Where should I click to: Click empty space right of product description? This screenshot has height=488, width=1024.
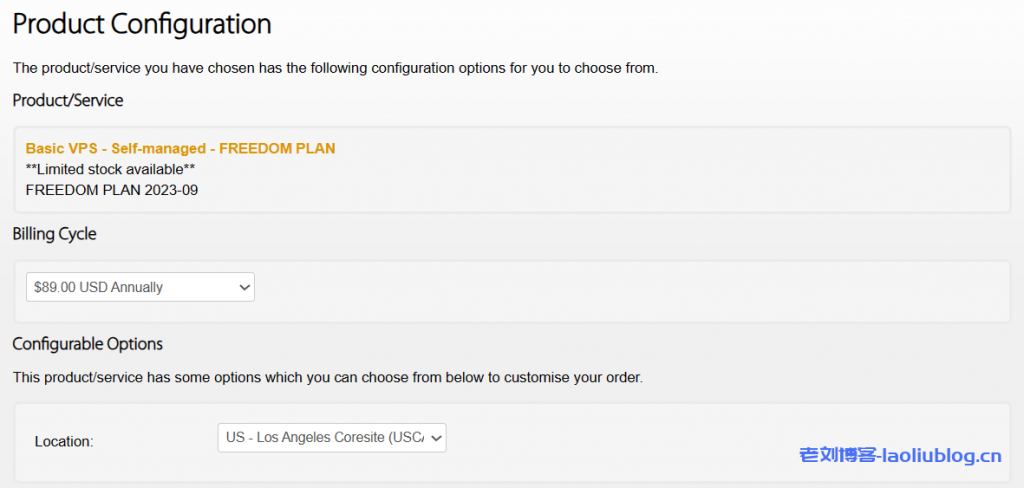tap(650, 170)
